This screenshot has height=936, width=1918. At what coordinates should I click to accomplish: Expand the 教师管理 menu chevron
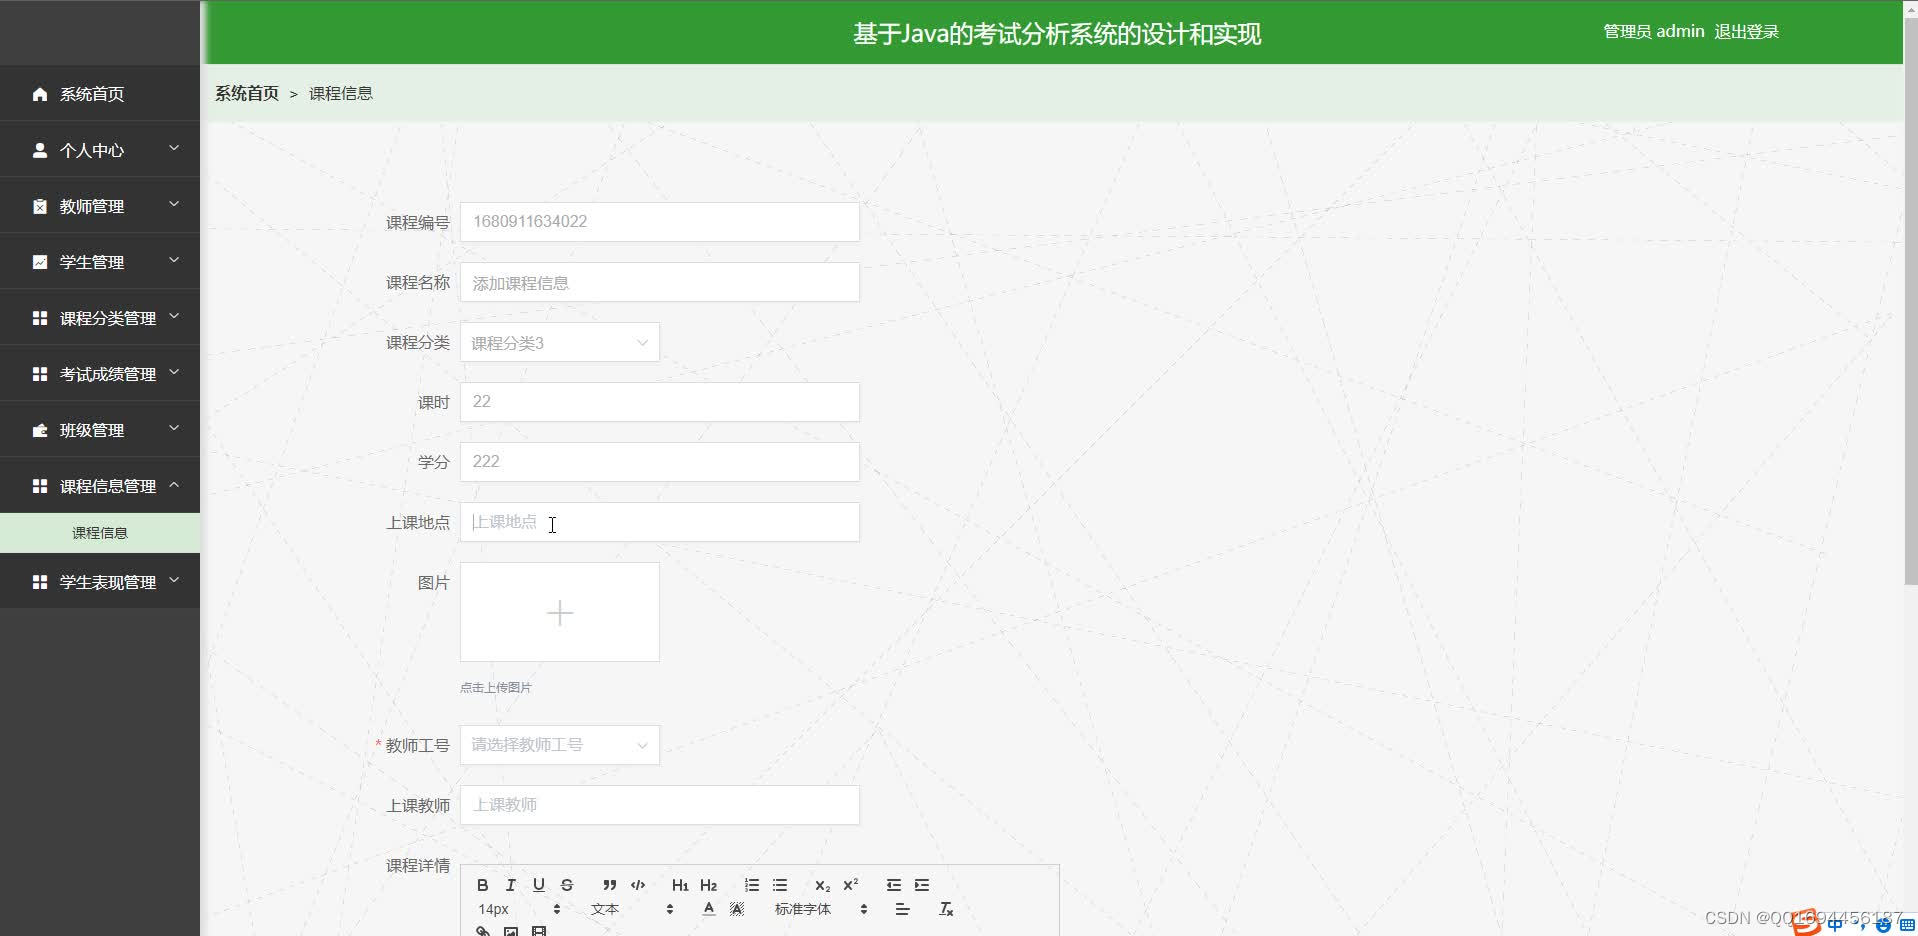pyautogui.click(x=174, y=204)
